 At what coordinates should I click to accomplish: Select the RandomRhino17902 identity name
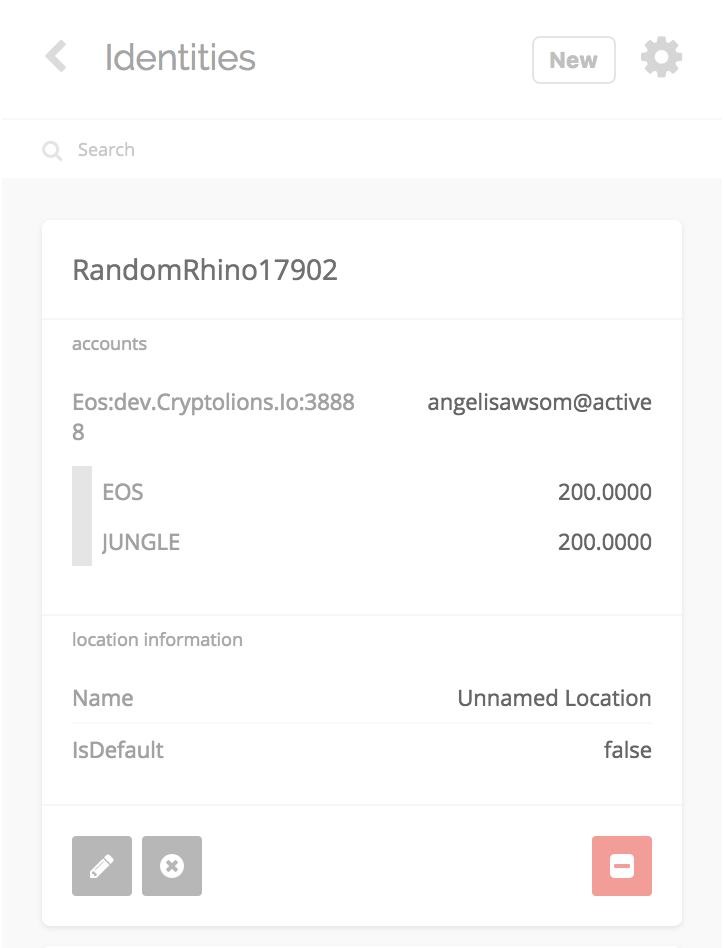(205, 270)
